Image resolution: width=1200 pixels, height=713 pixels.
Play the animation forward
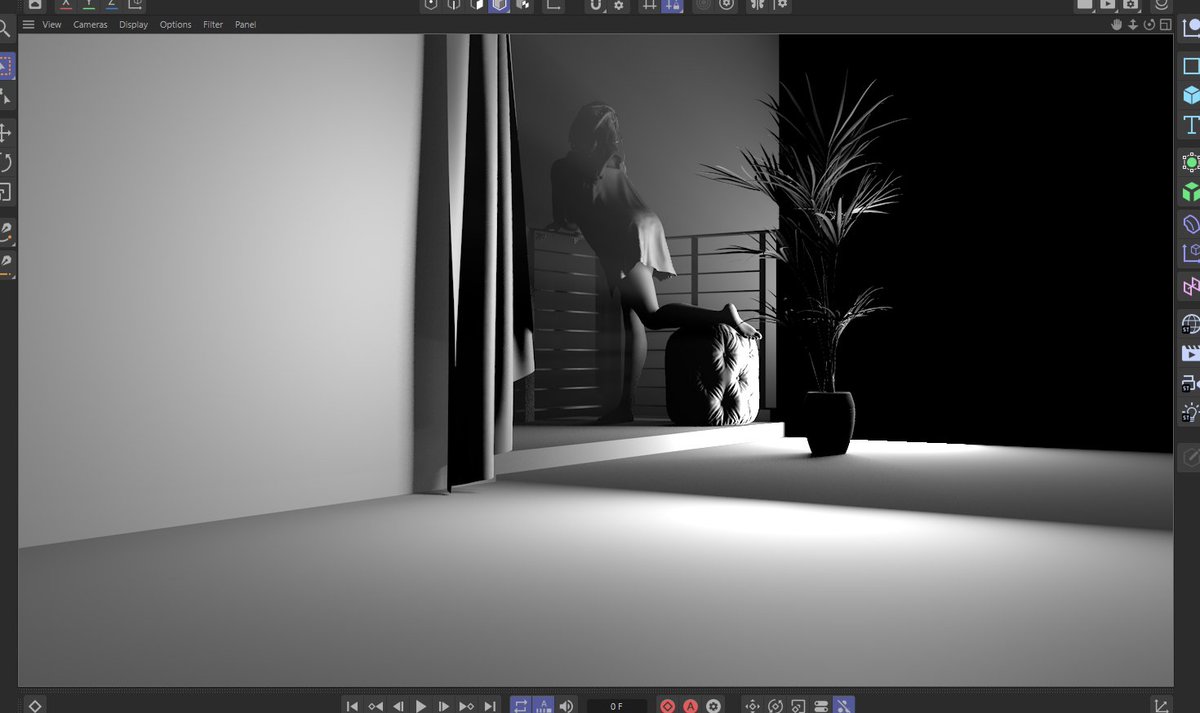point(421,706)
